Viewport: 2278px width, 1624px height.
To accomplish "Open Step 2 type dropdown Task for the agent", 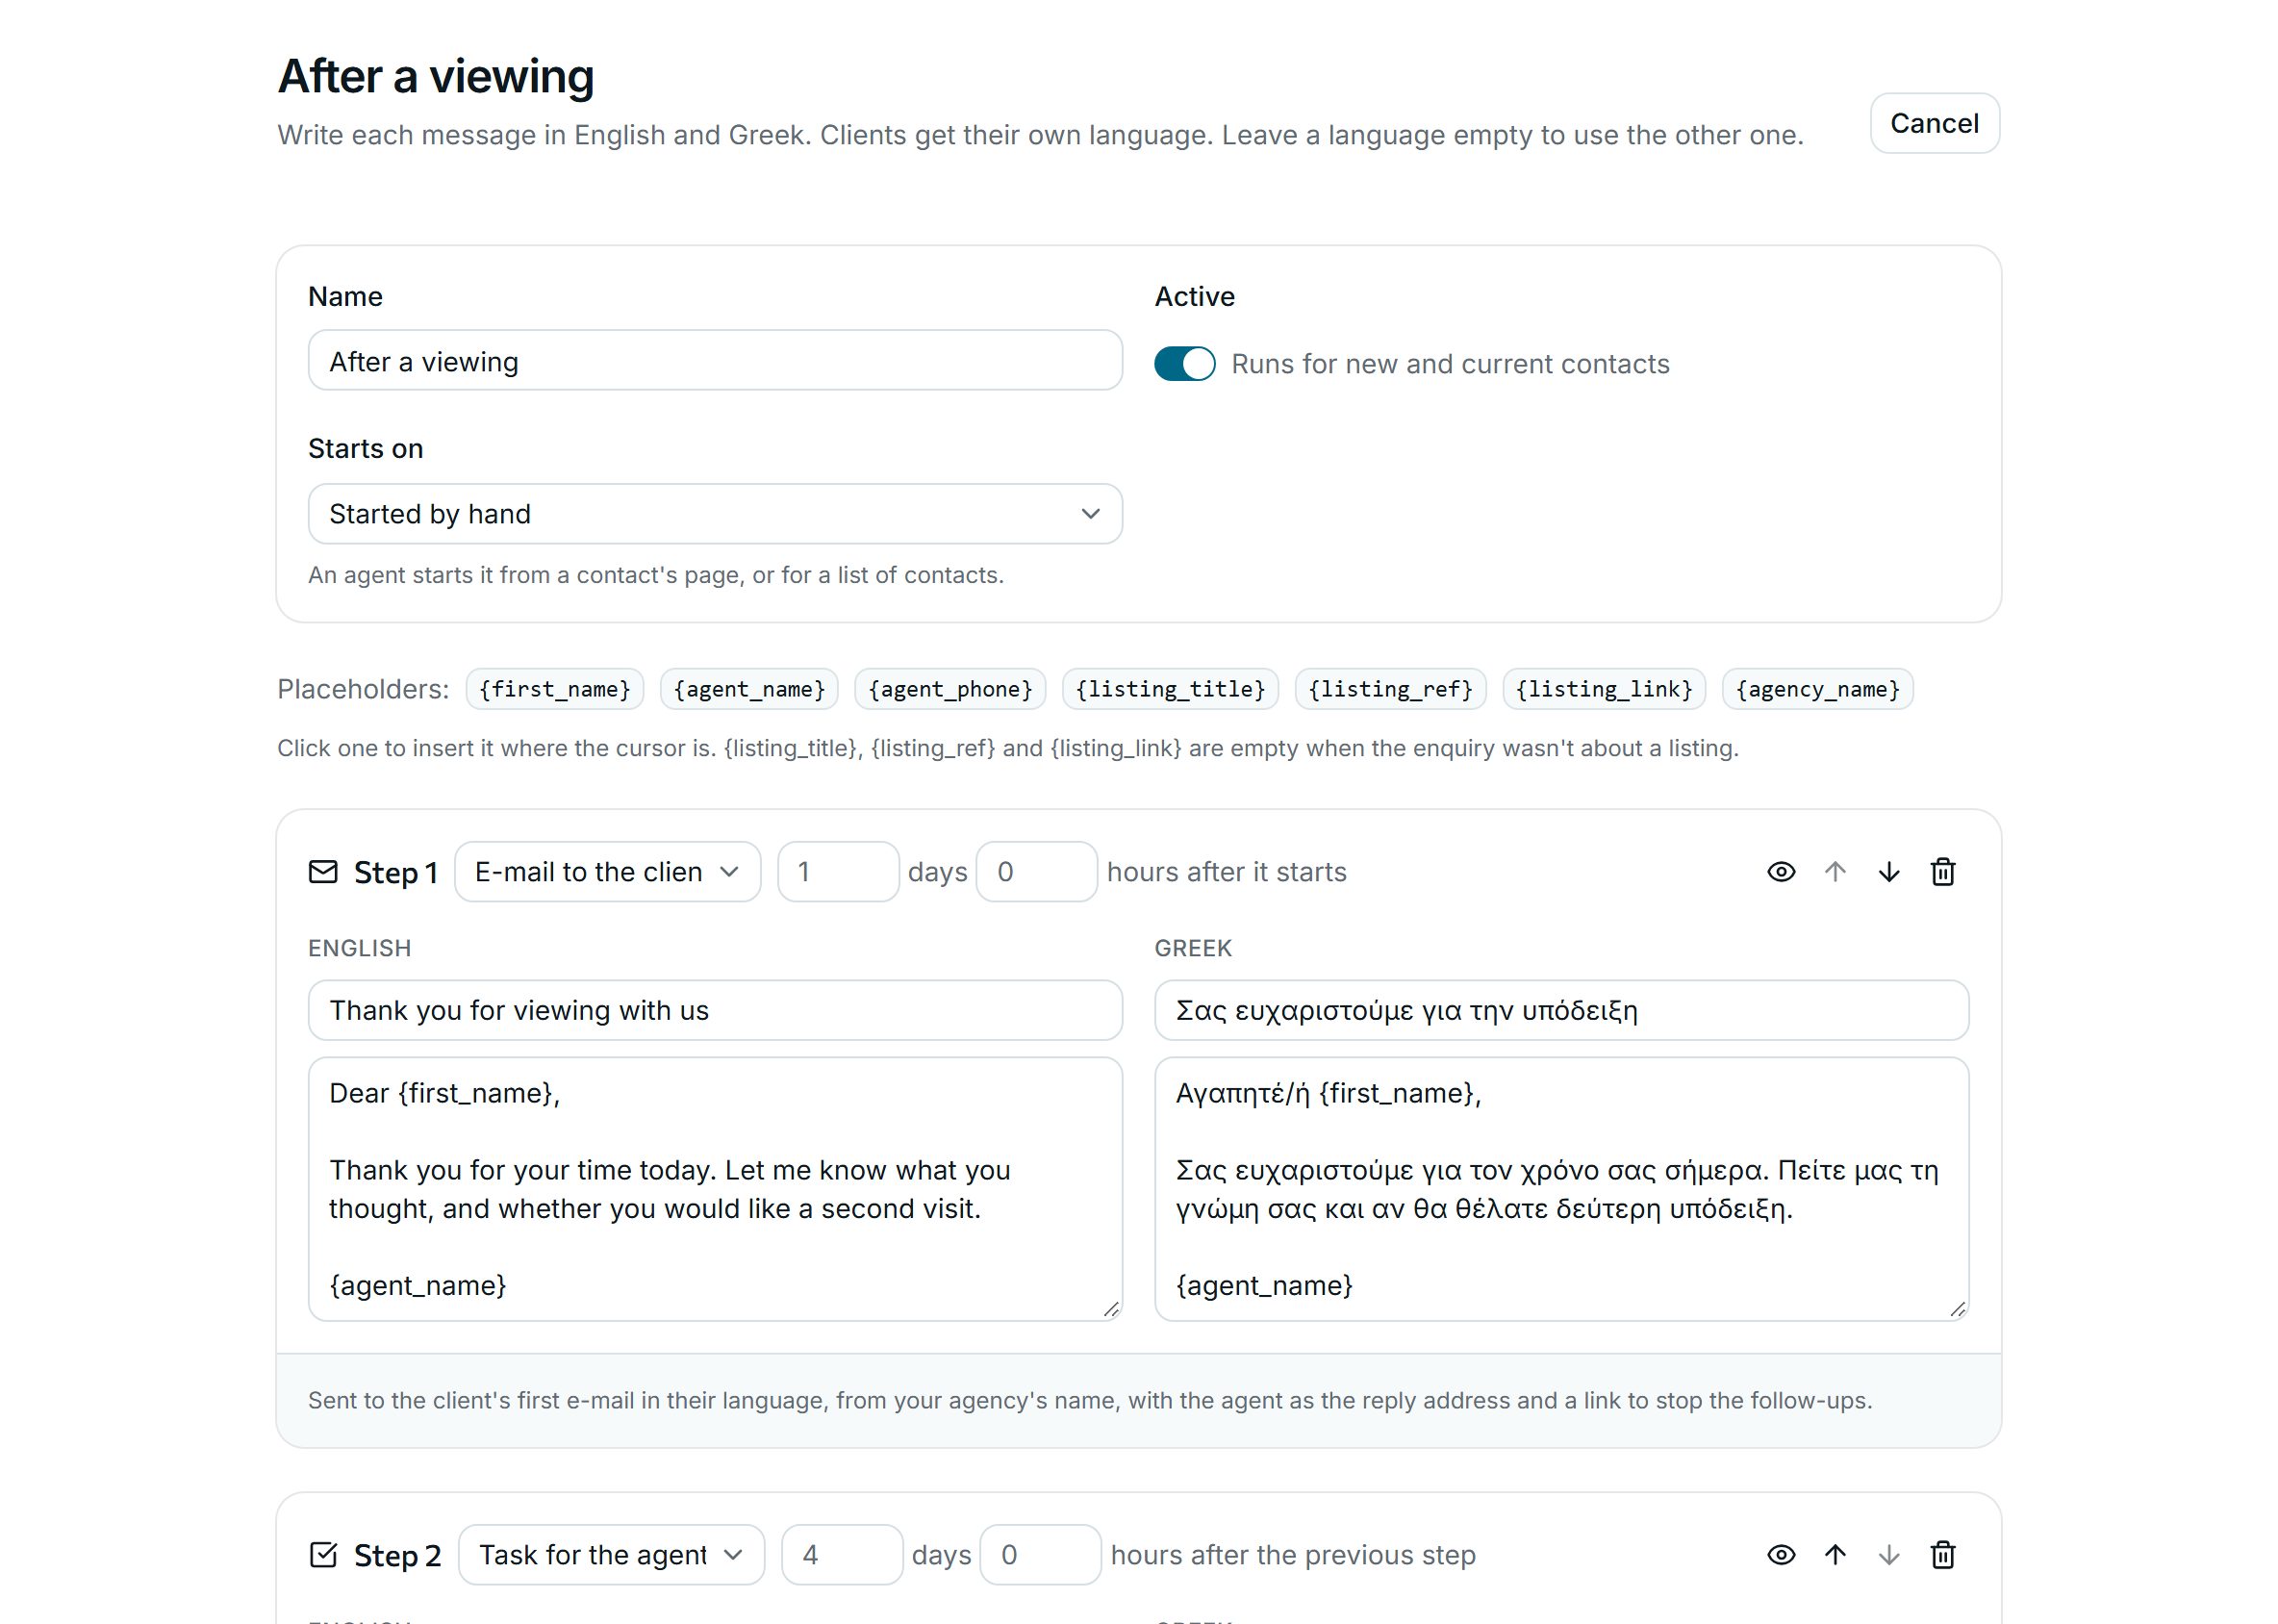I will click(x=611, y=1555).
